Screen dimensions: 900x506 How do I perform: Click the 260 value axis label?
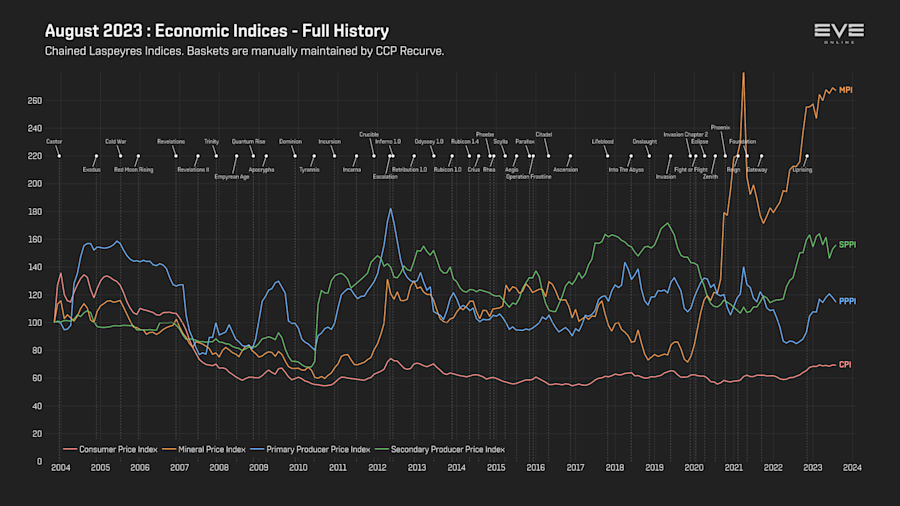point(34,101)
